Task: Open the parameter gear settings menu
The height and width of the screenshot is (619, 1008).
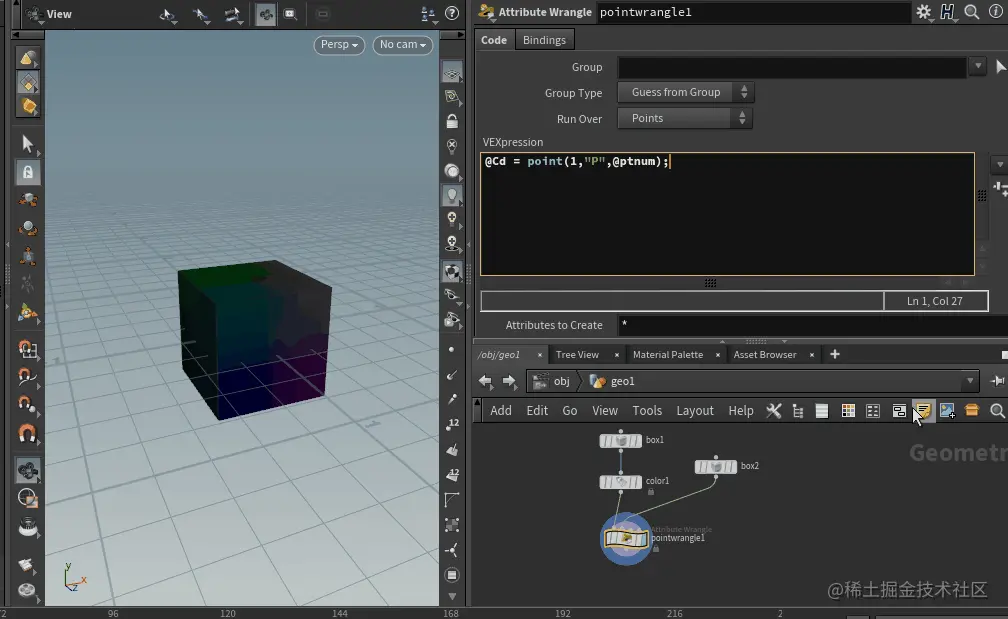Action: (924, 12)
